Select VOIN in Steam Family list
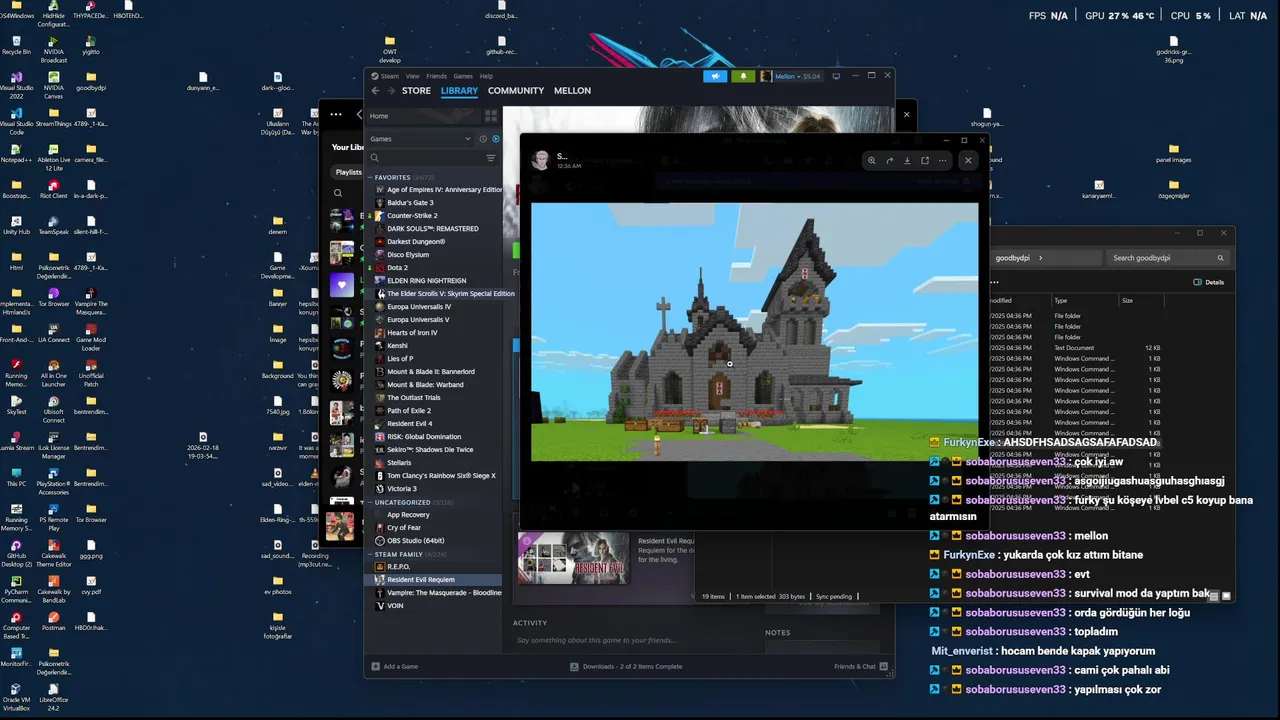Image resolution: width=1280 pixels, height=720 pixels. pyautogui.click(x=395, y=606)
